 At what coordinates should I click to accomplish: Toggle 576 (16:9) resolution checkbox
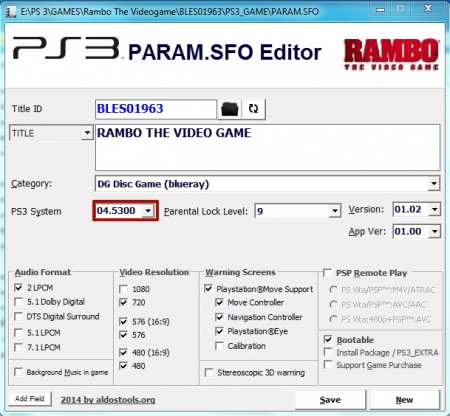tap(123, 322)
